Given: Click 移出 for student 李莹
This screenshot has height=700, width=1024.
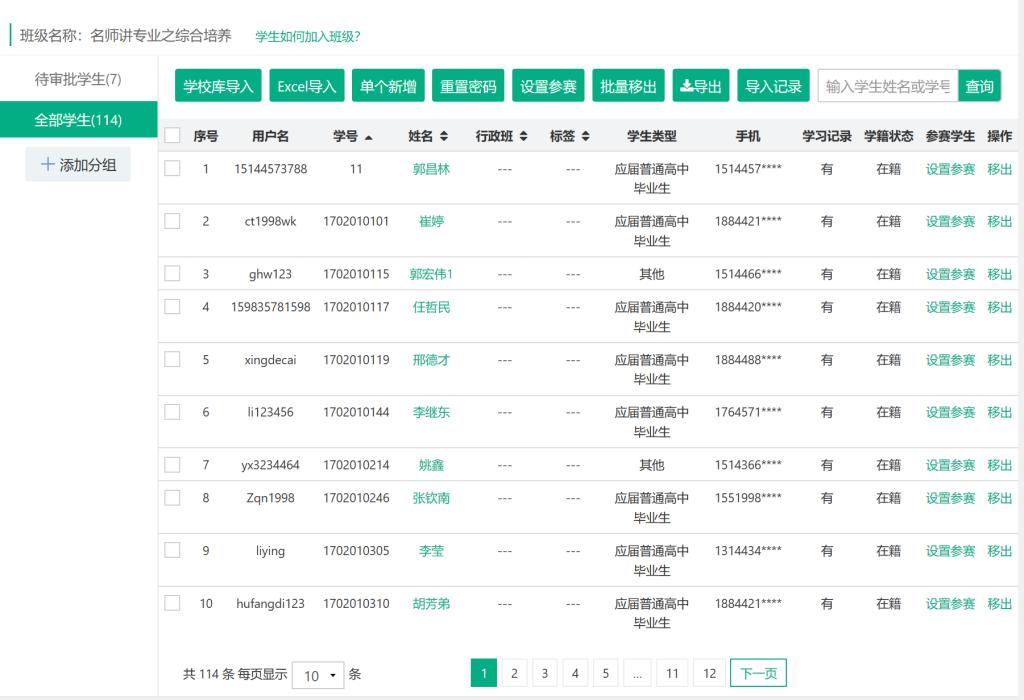Looking at the screenshot, I should pyautogui.click(x=999, y=551).
